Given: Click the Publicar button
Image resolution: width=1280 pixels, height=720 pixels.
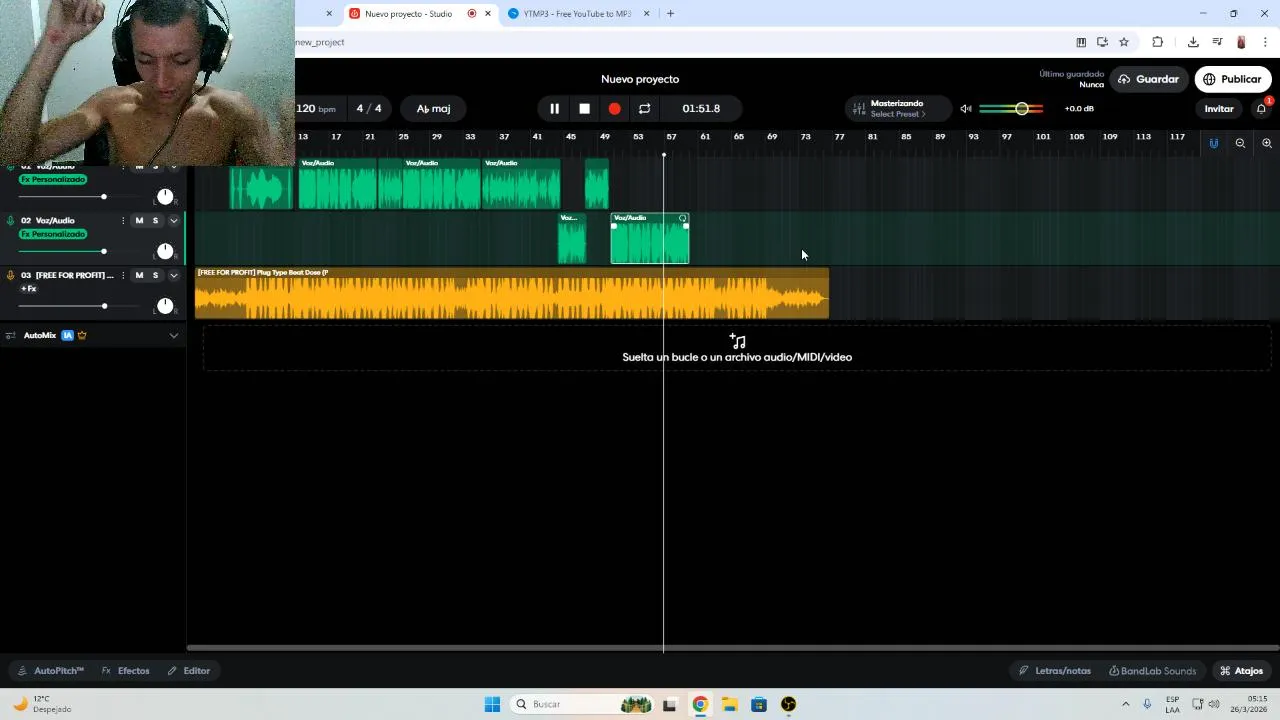Looking at the screenshot, I should point(1232,79).
